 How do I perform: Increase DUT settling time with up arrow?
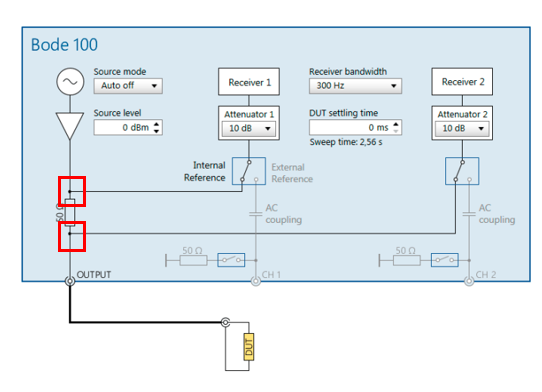pos(396,124)
